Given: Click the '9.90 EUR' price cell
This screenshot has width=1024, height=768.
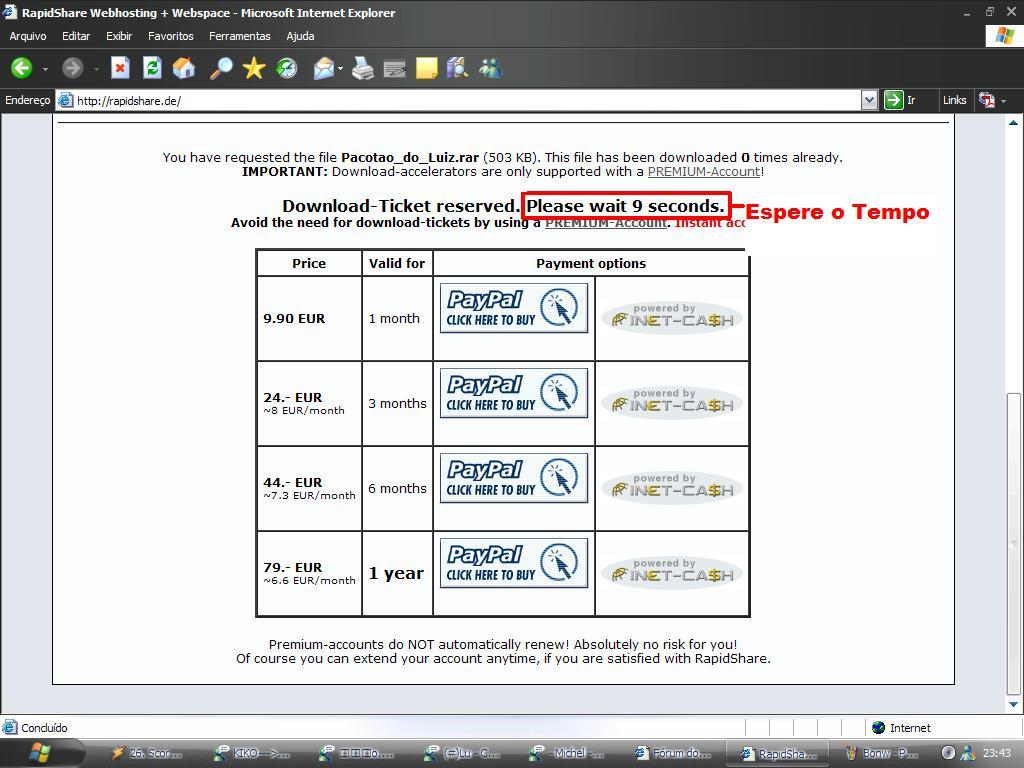Looking at the screenshot, I should 309,319.
